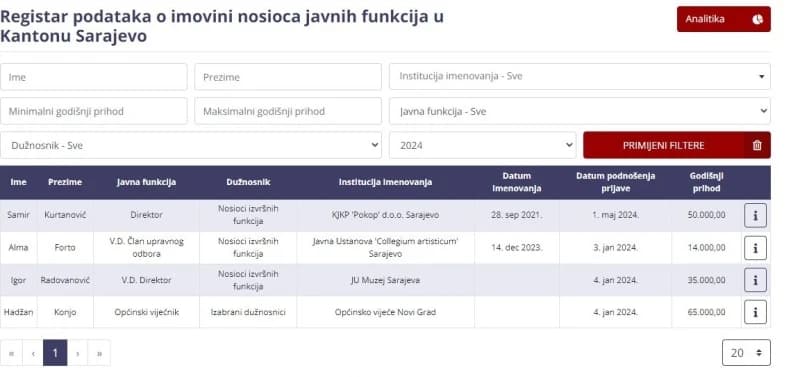Expand Dužnosnik dropdown
This screenshot has height=377, width=800.
[191, 145]
